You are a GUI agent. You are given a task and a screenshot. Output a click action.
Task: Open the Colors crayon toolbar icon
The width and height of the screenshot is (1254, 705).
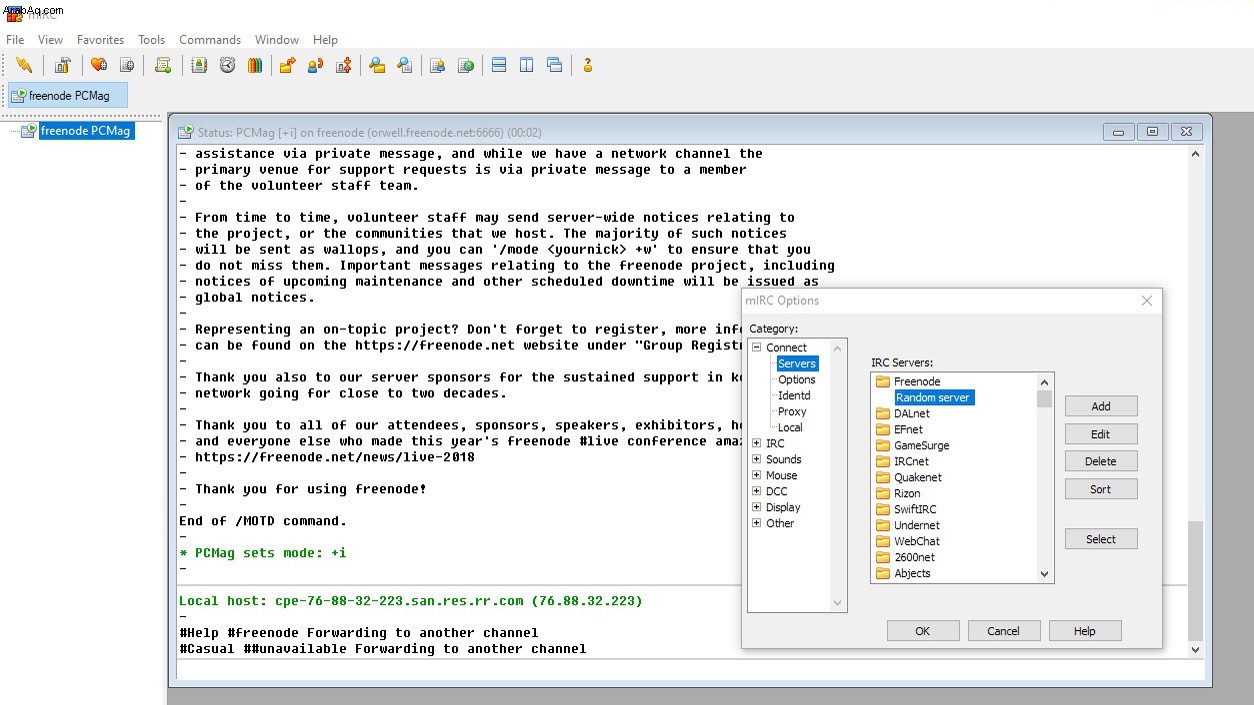[255, 66]
